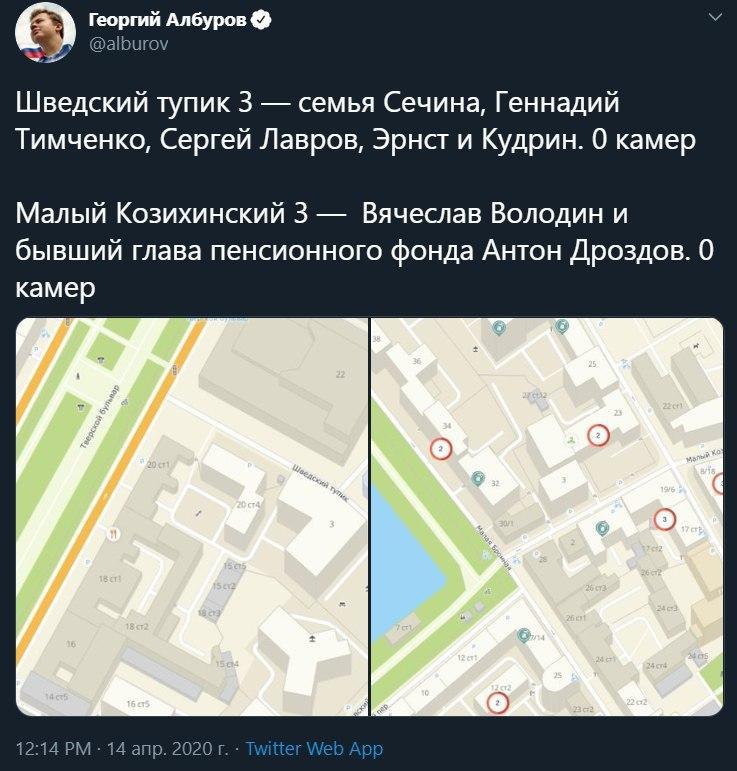Click teal camera pin near building 7/14
Image resolution: width=737 pixels, height=771 pixels.
click(525, 636)
